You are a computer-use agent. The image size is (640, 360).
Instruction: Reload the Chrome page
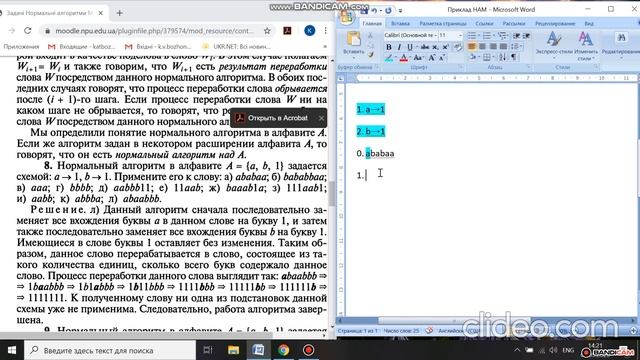click(27, 31)
